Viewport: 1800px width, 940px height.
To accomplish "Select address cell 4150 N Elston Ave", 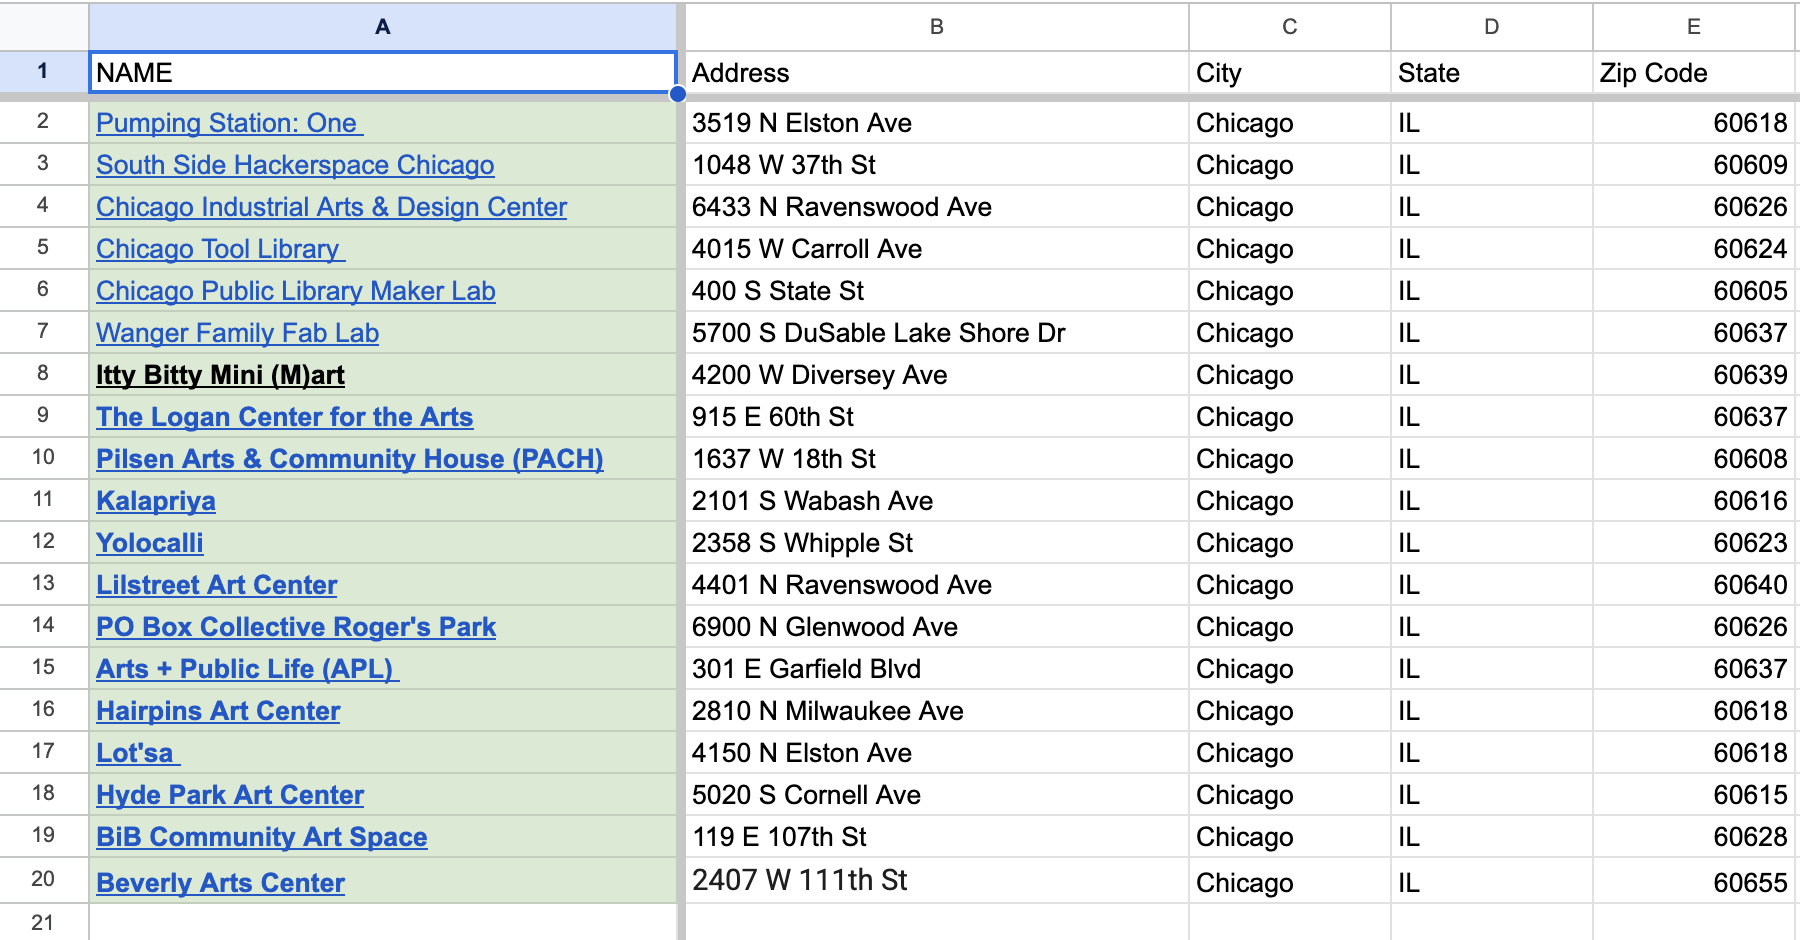I will pos(937,753).
